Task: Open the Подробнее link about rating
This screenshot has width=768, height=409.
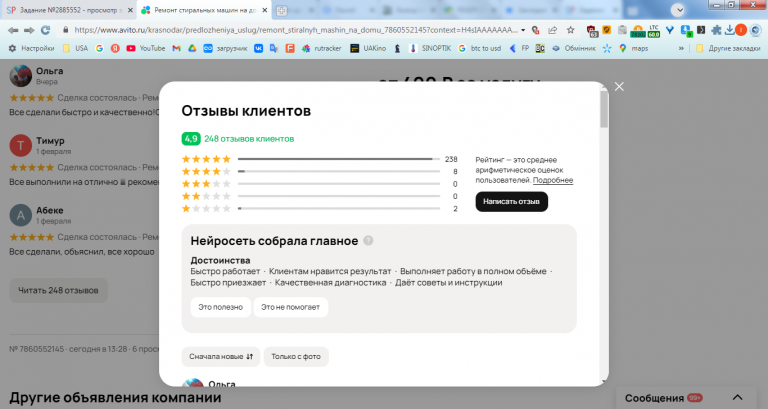Action: pos(552,180)
